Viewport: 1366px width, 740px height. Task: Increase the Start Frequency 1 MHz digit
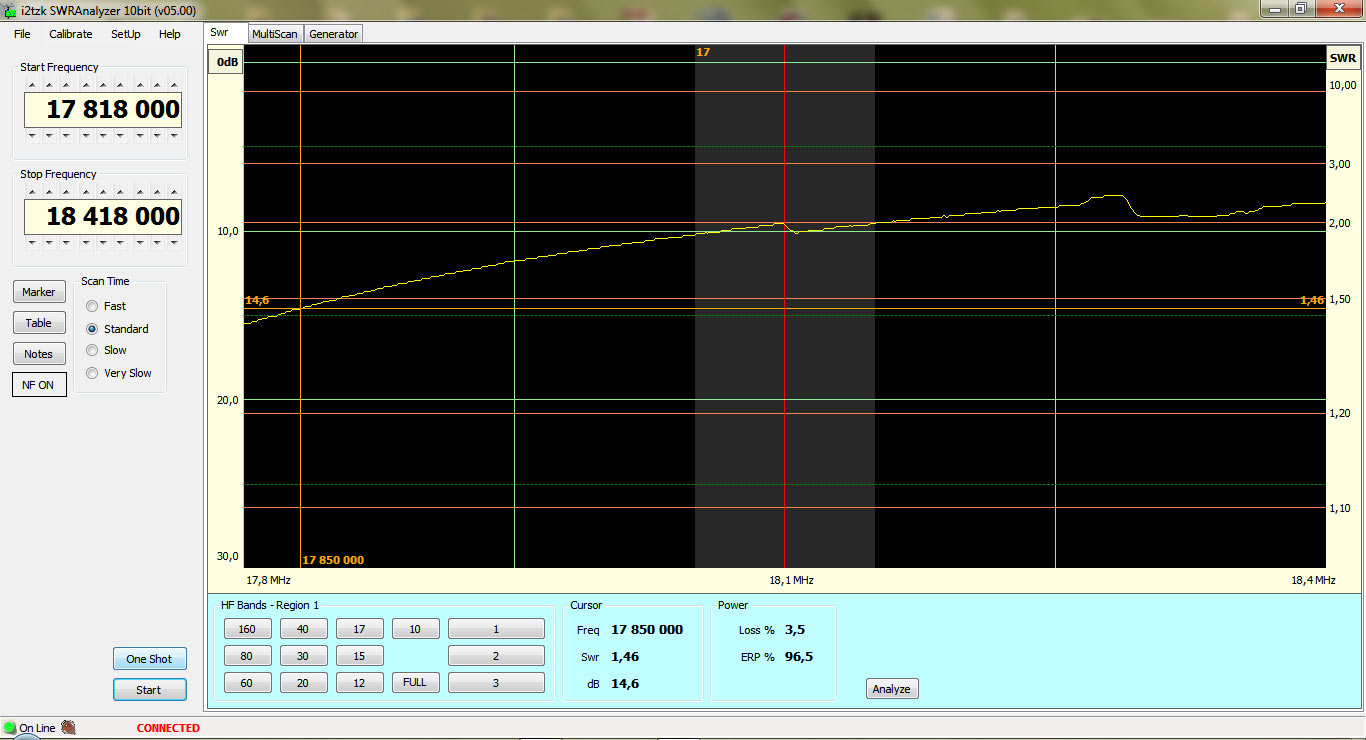pos(66,85)
